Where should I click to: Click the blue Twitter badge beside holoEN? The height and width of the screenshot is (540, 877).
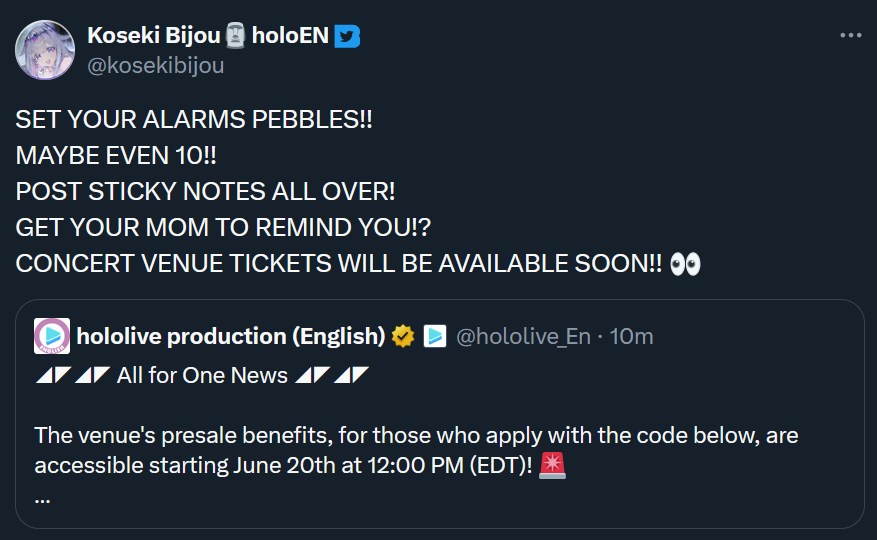click(348, 36)
